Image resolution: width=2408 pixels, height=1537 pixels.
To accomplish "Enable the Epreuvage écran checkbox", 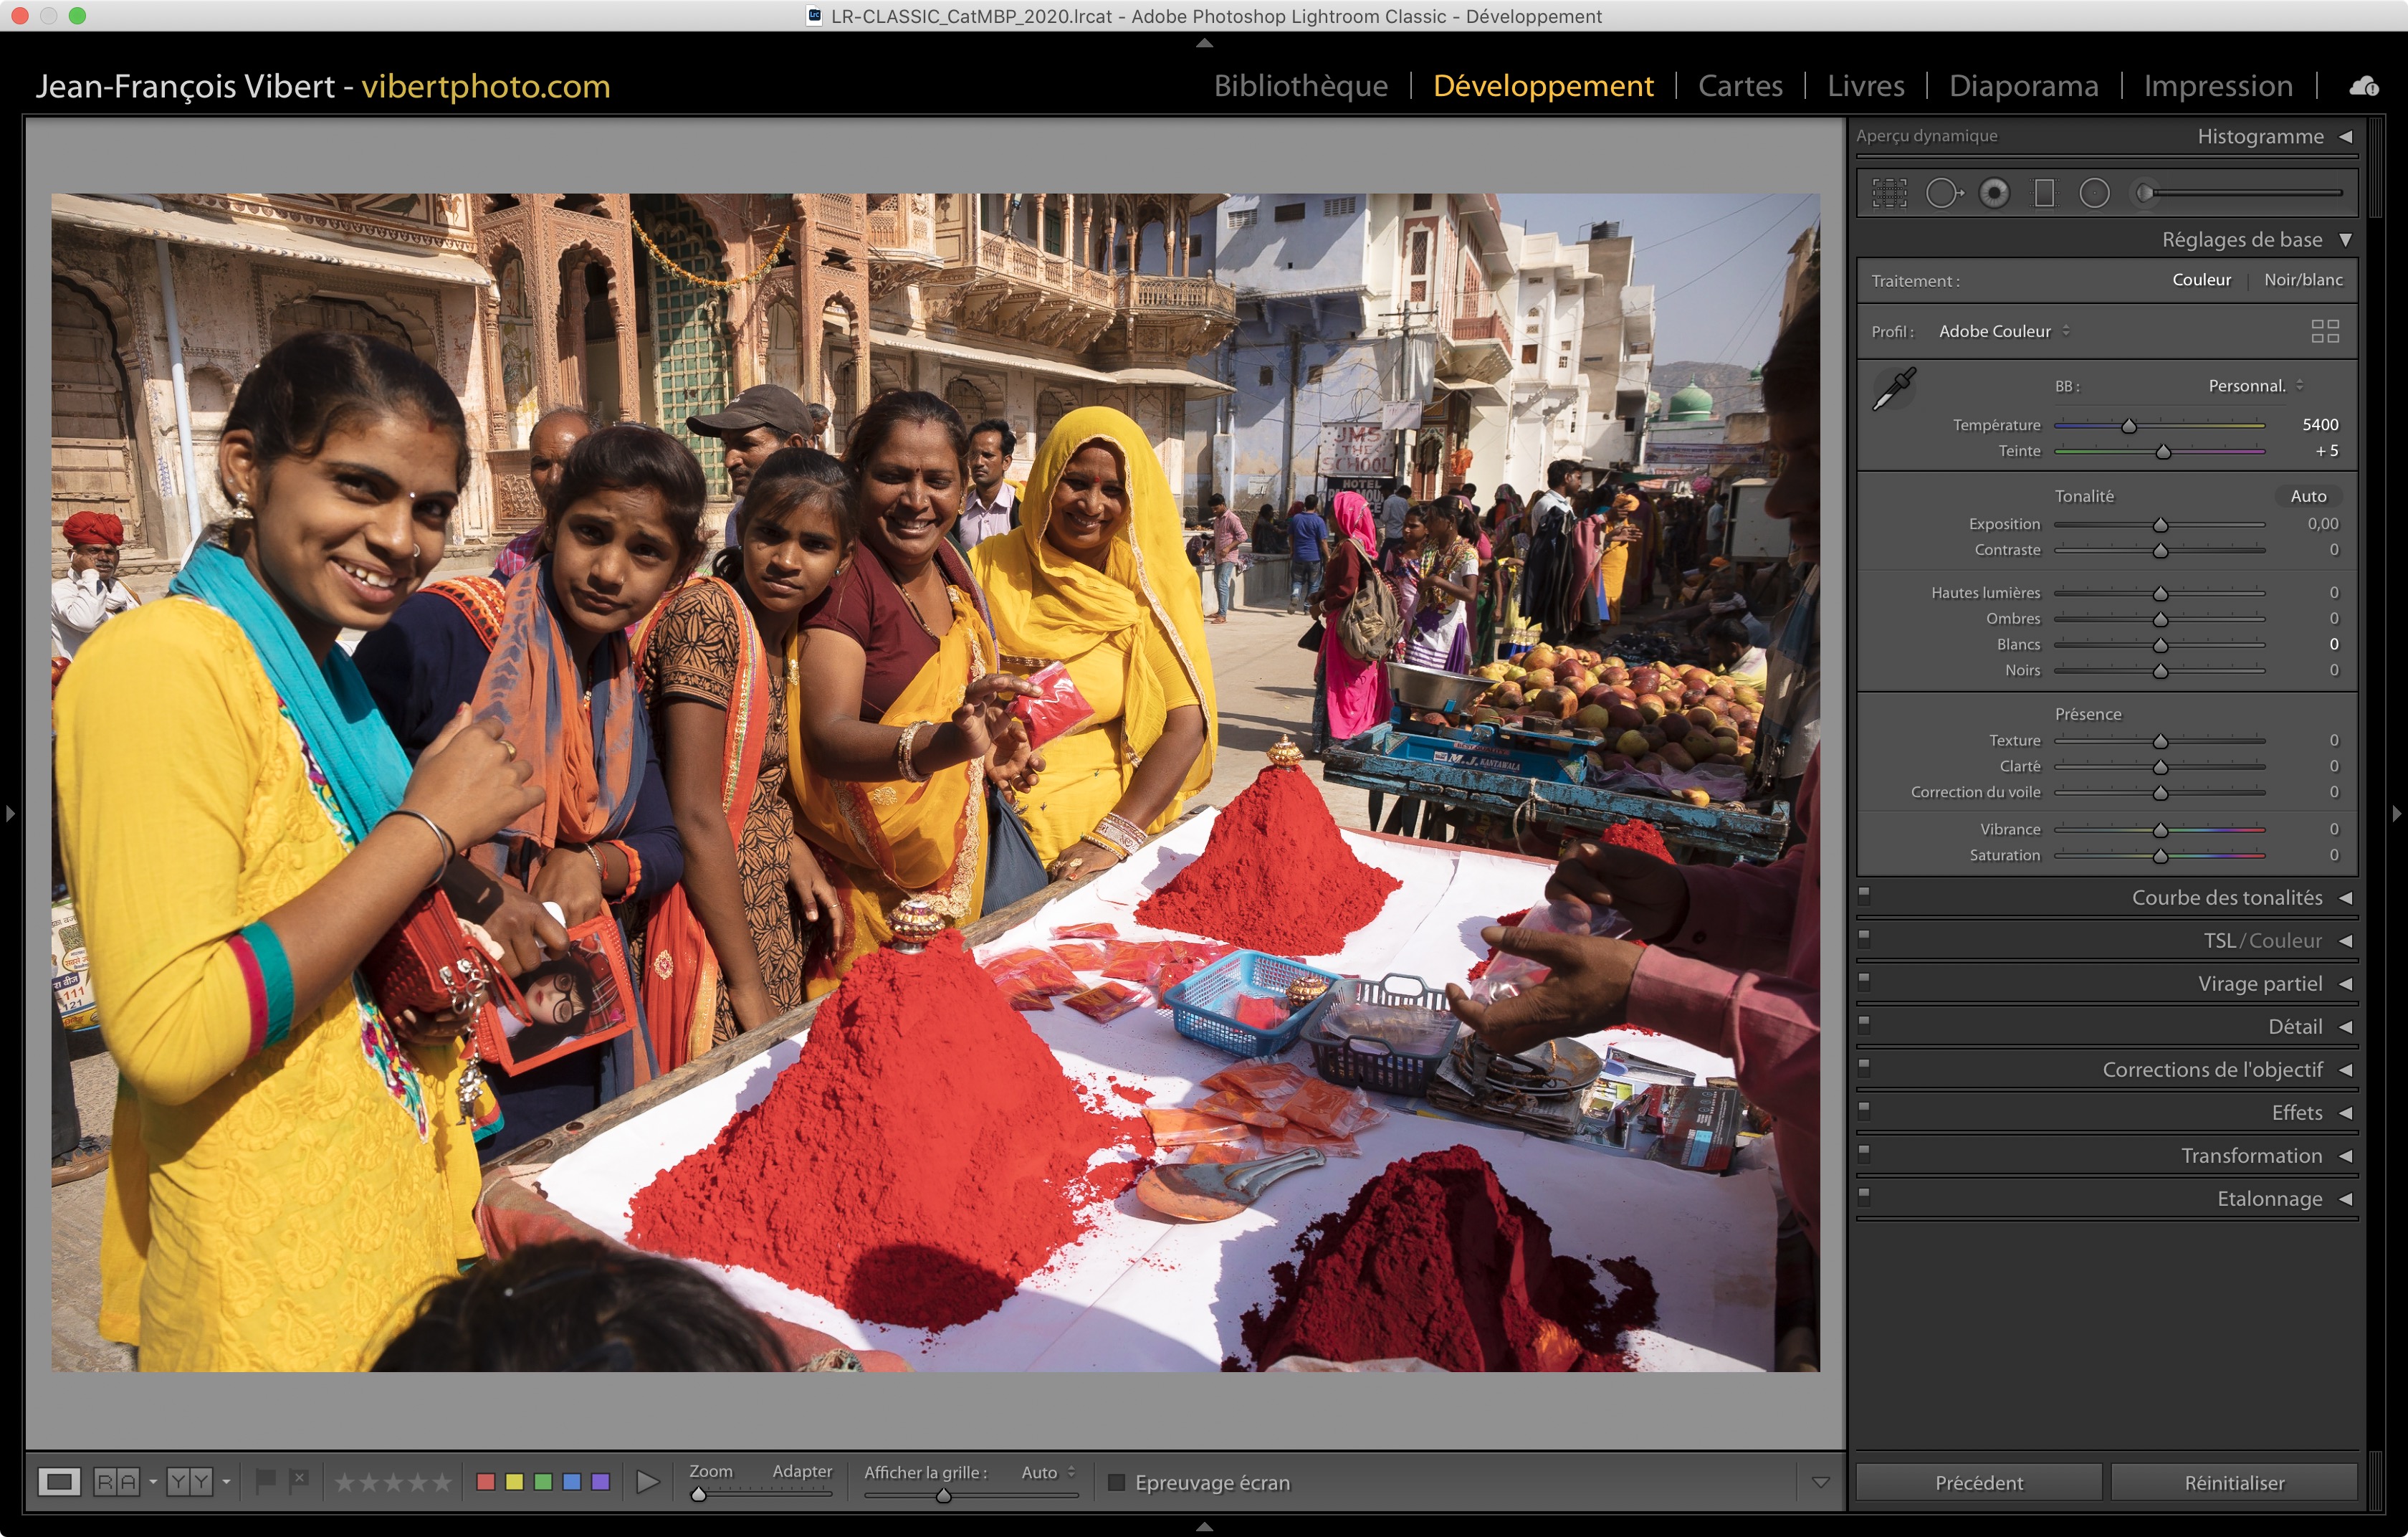I will pyautogui.click(x=1117, y=1482).
